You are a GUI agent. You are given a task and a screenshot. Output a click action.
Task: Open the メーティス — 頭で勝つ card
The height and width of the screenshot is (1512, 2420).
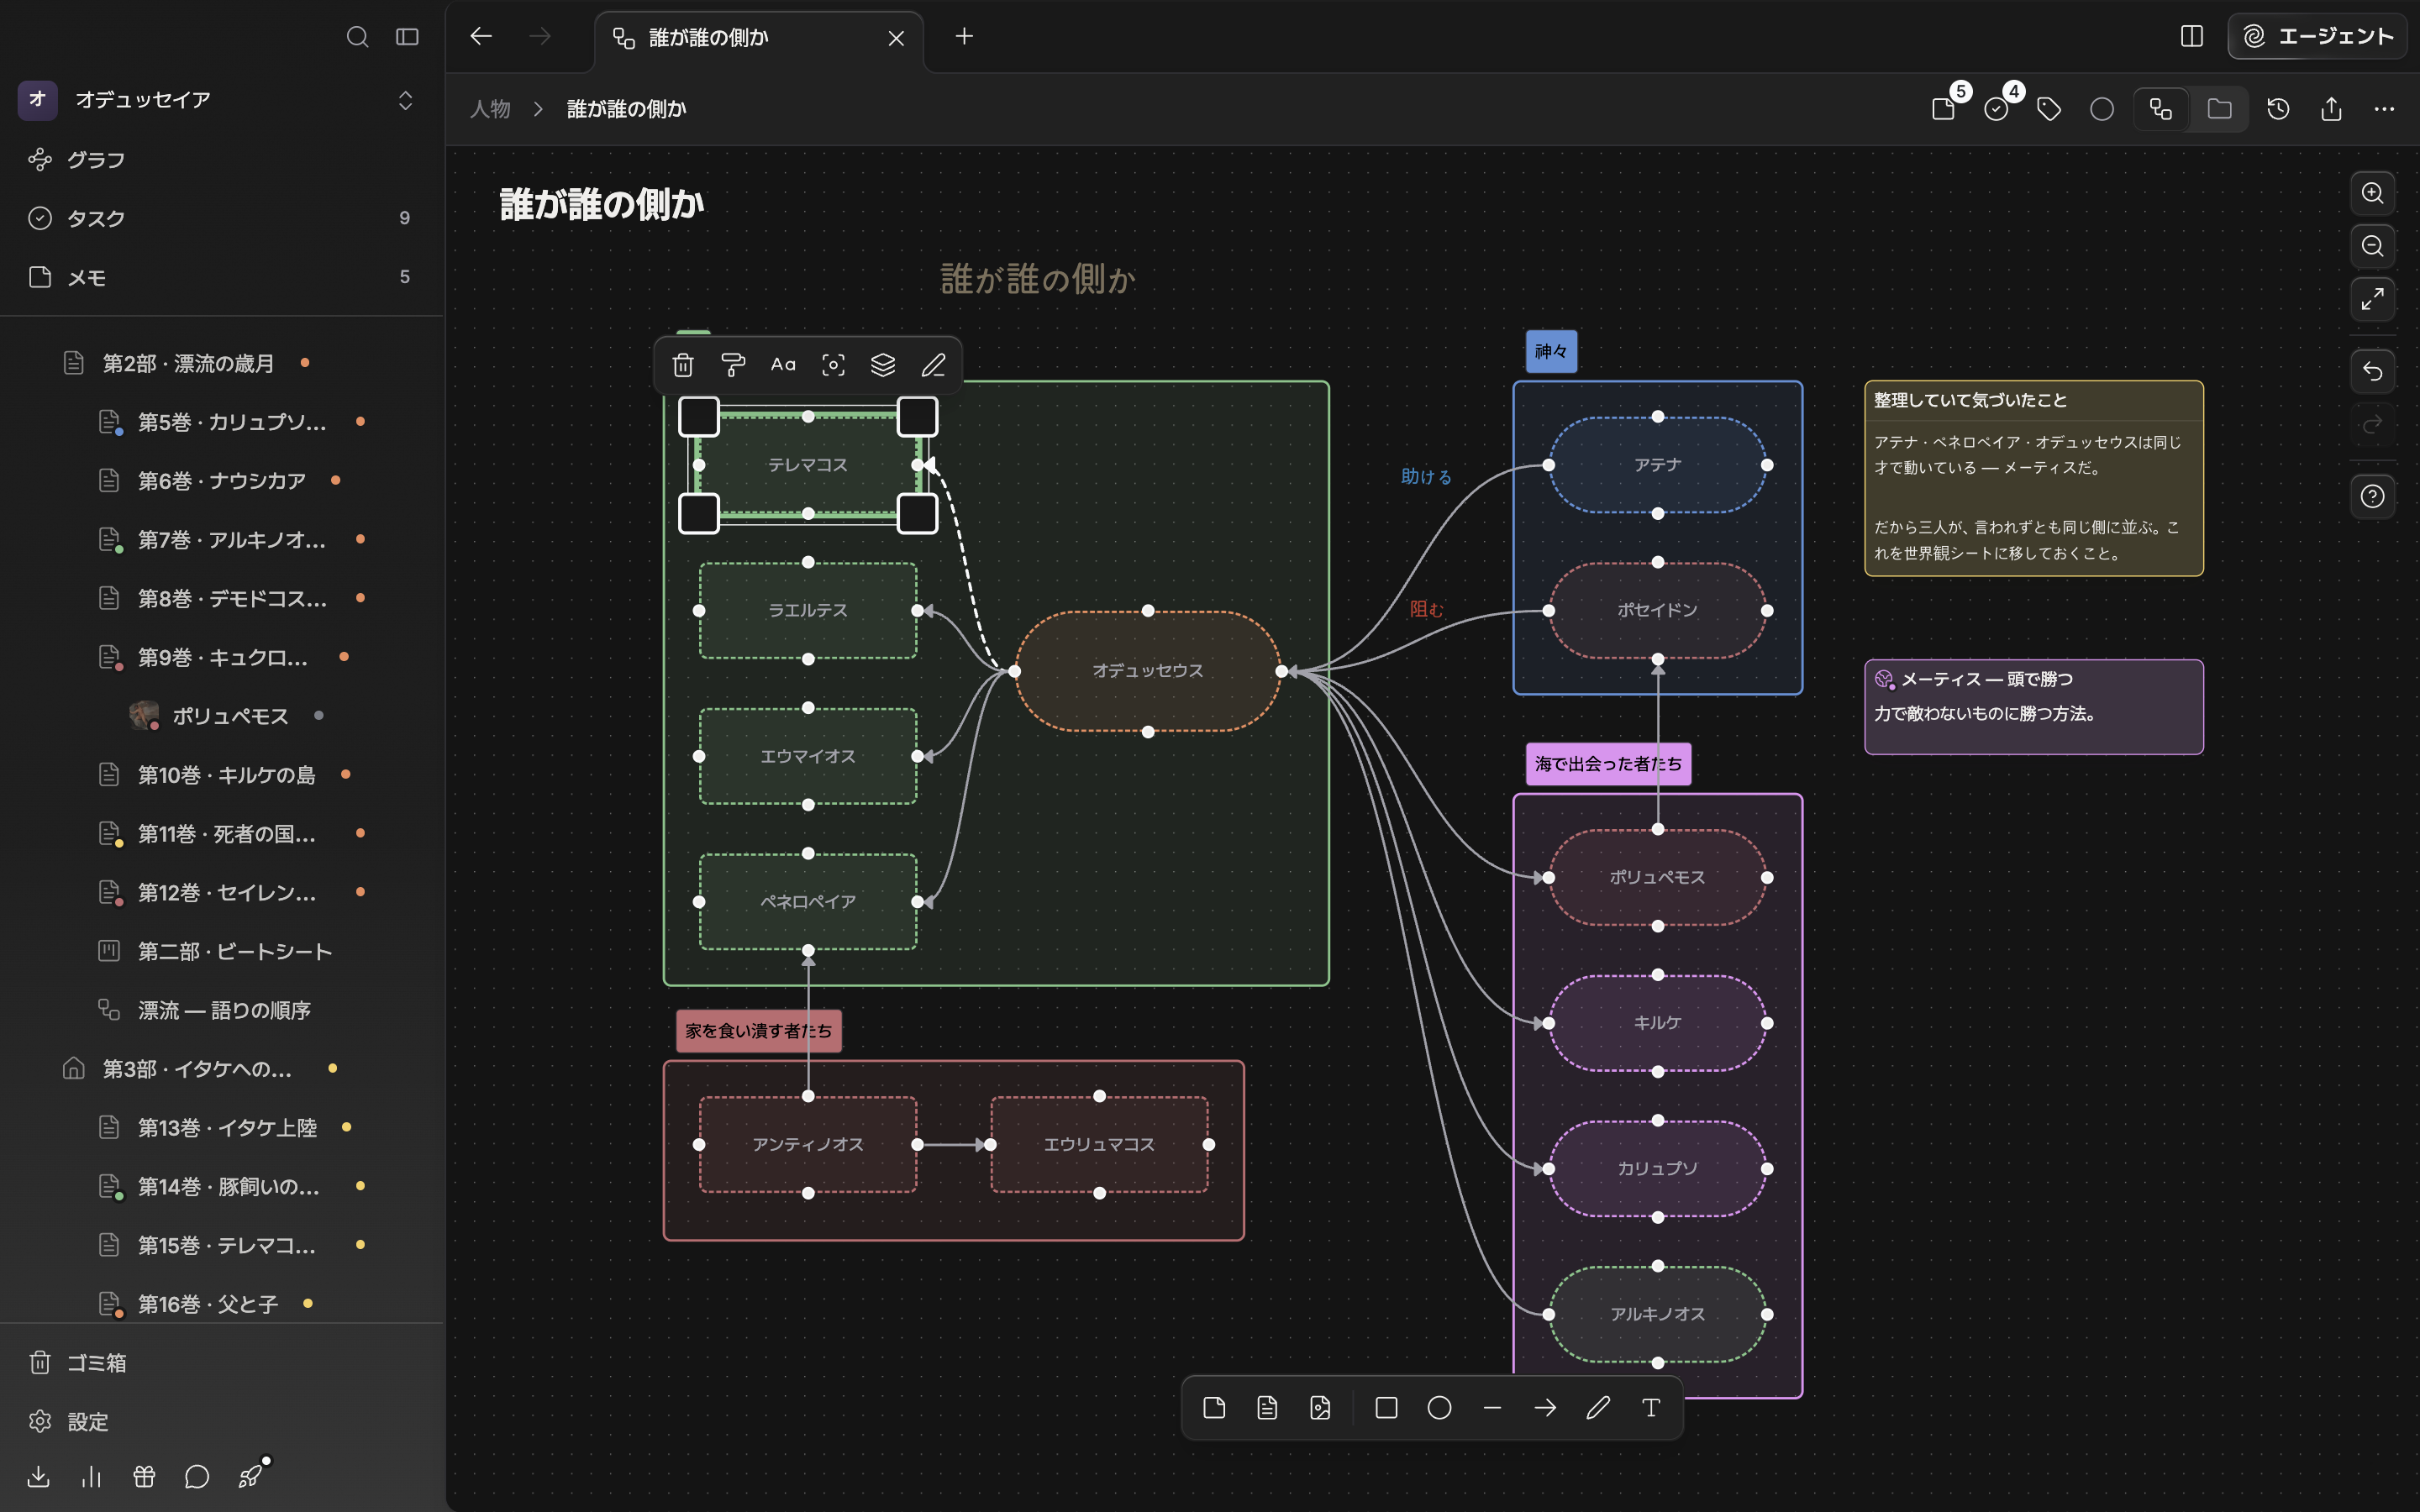tap(2033, 706)
